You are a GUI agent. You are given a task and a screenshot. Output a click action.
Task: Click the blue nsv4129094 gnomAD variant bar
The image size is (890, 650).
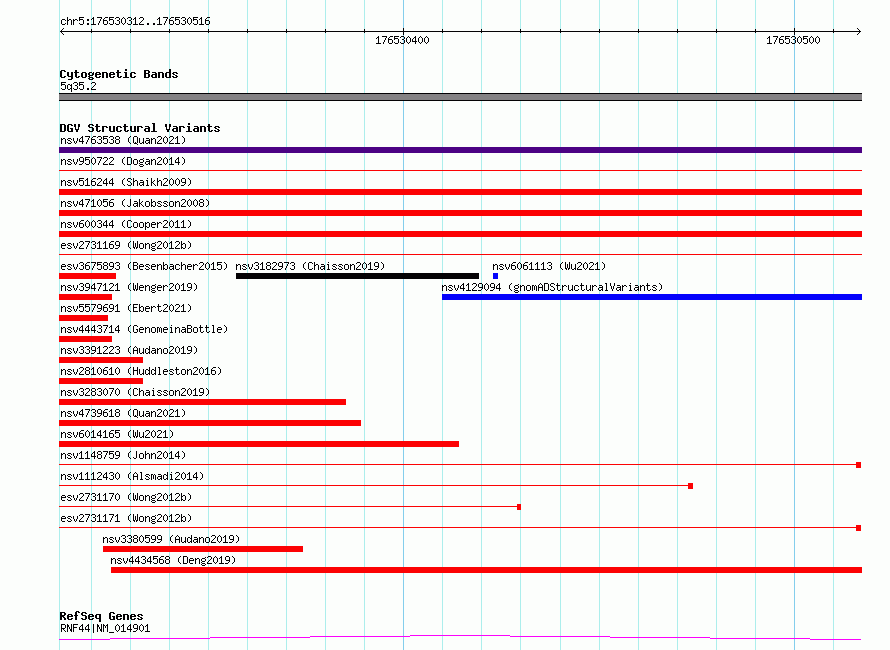(652, 297)
